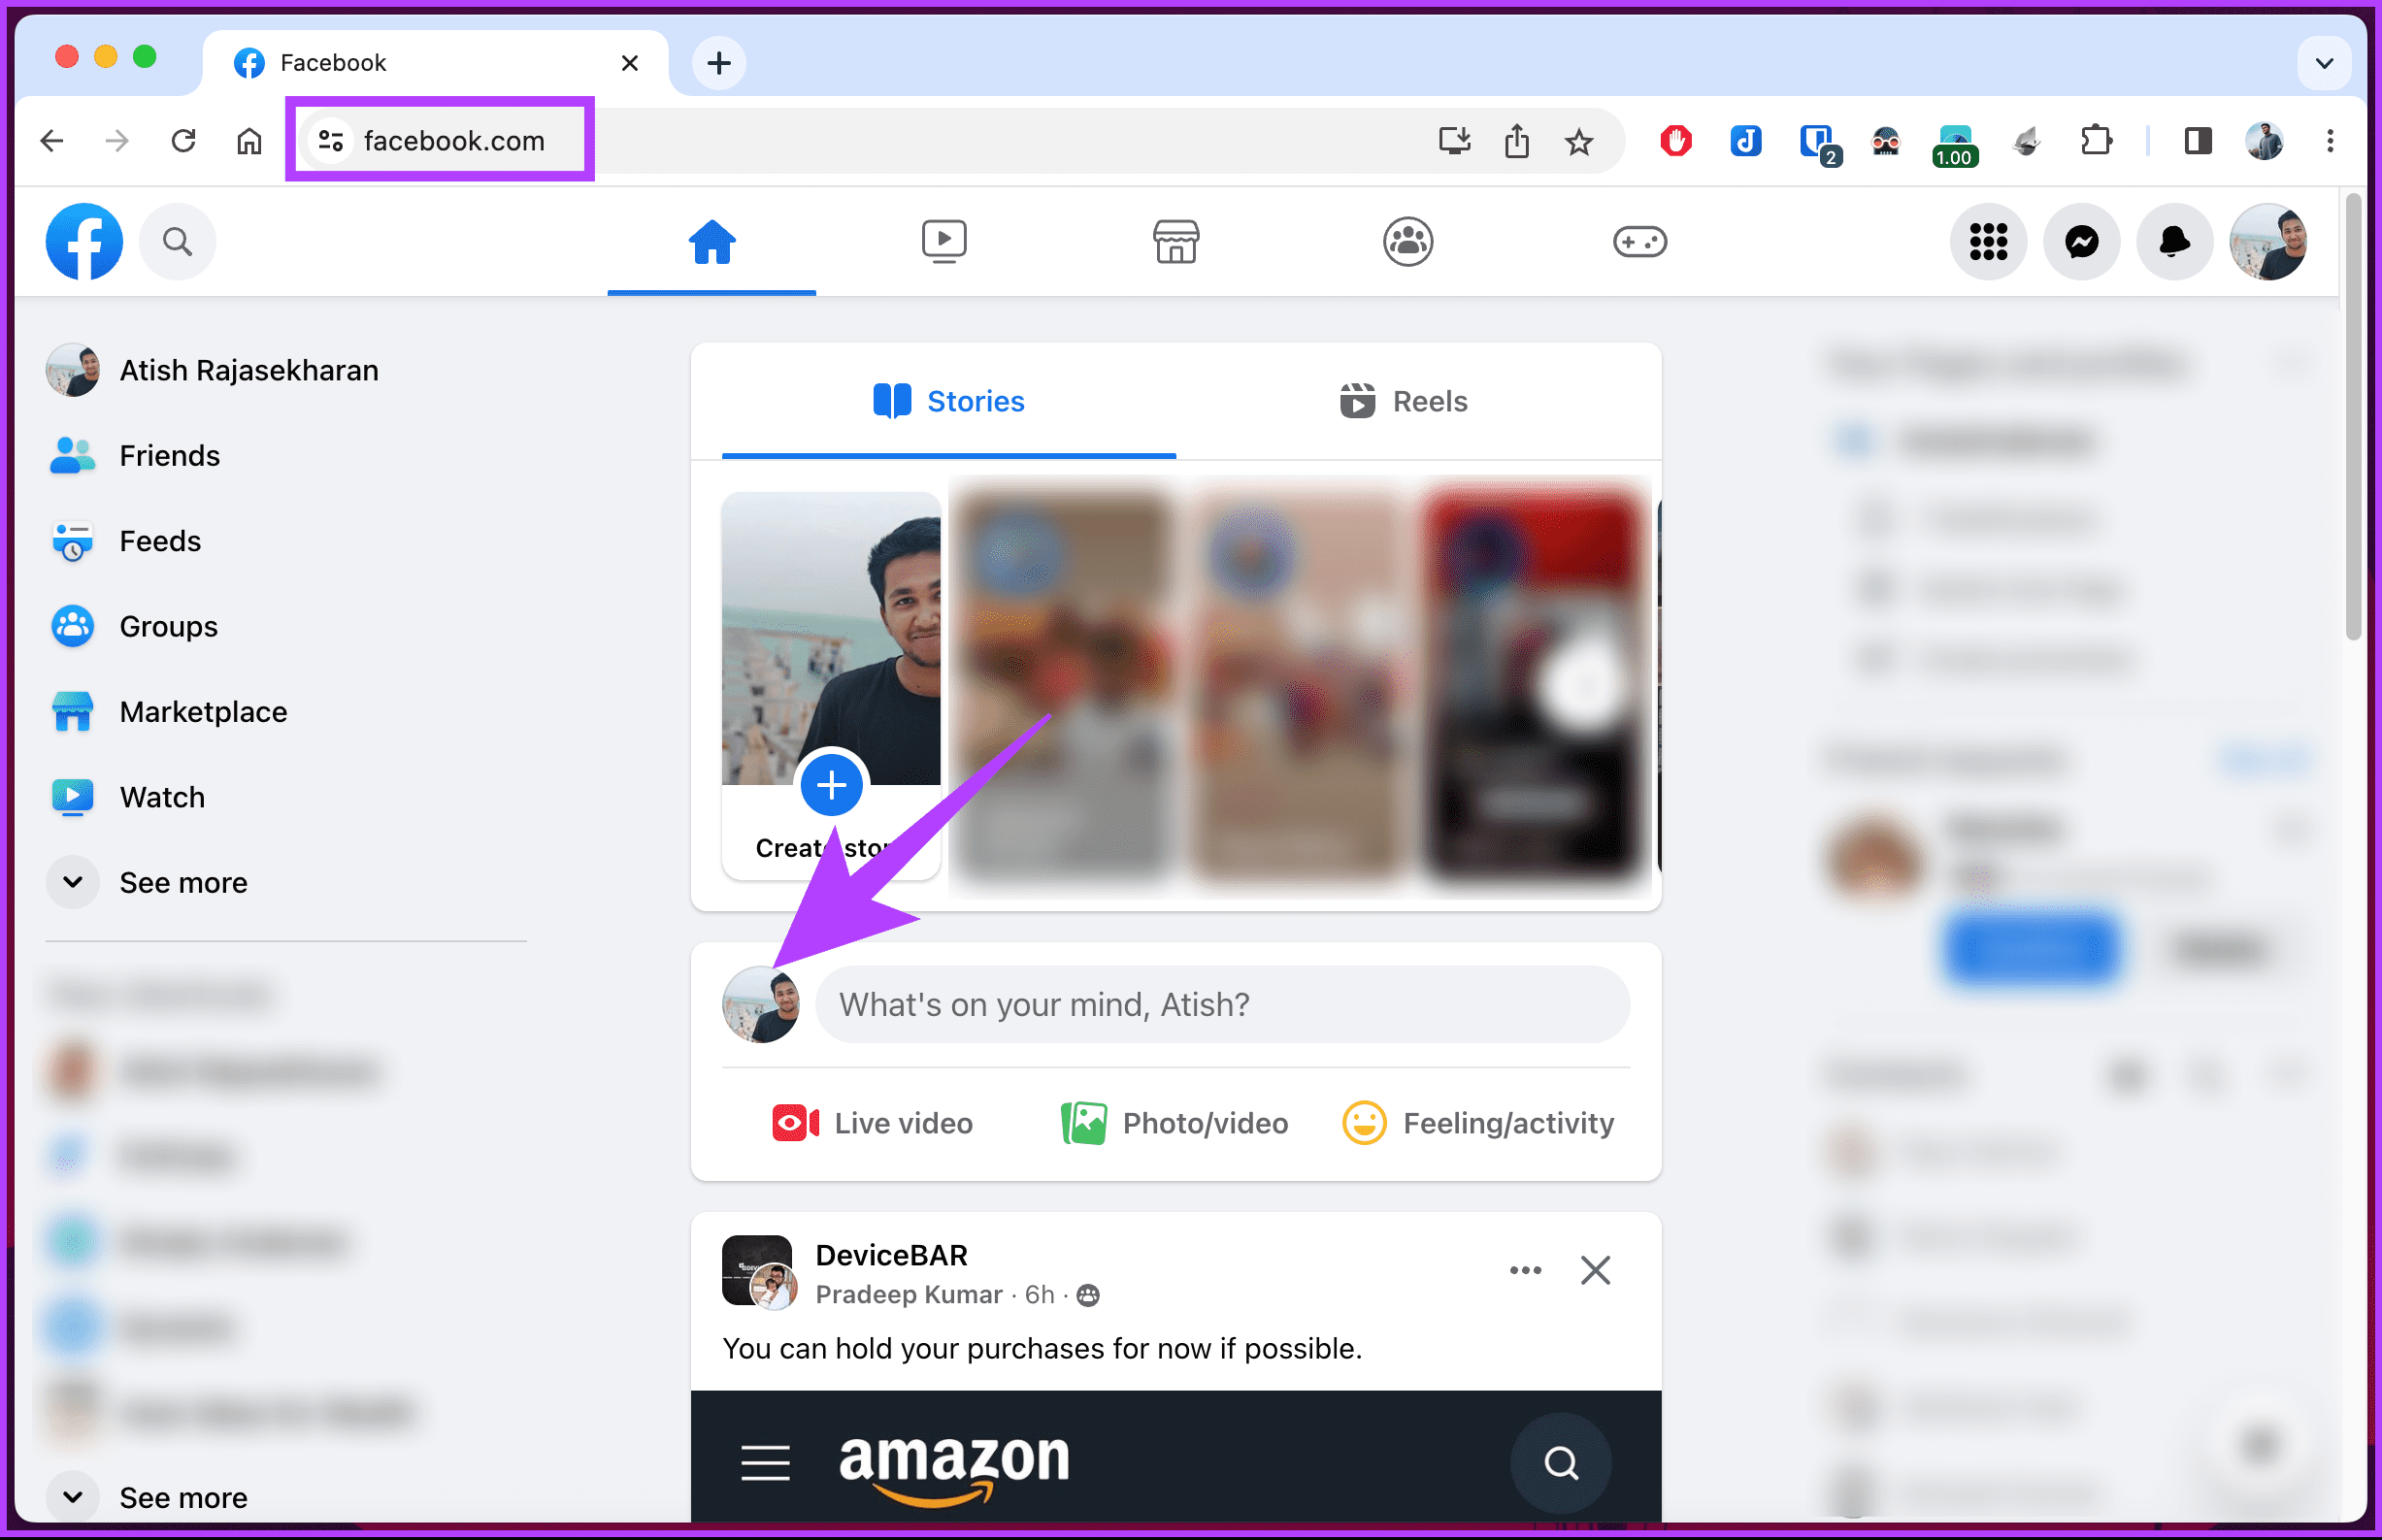Screen dimensions: 2382x1540
Task: Start a Live video
Action: tap(872, 1123)
